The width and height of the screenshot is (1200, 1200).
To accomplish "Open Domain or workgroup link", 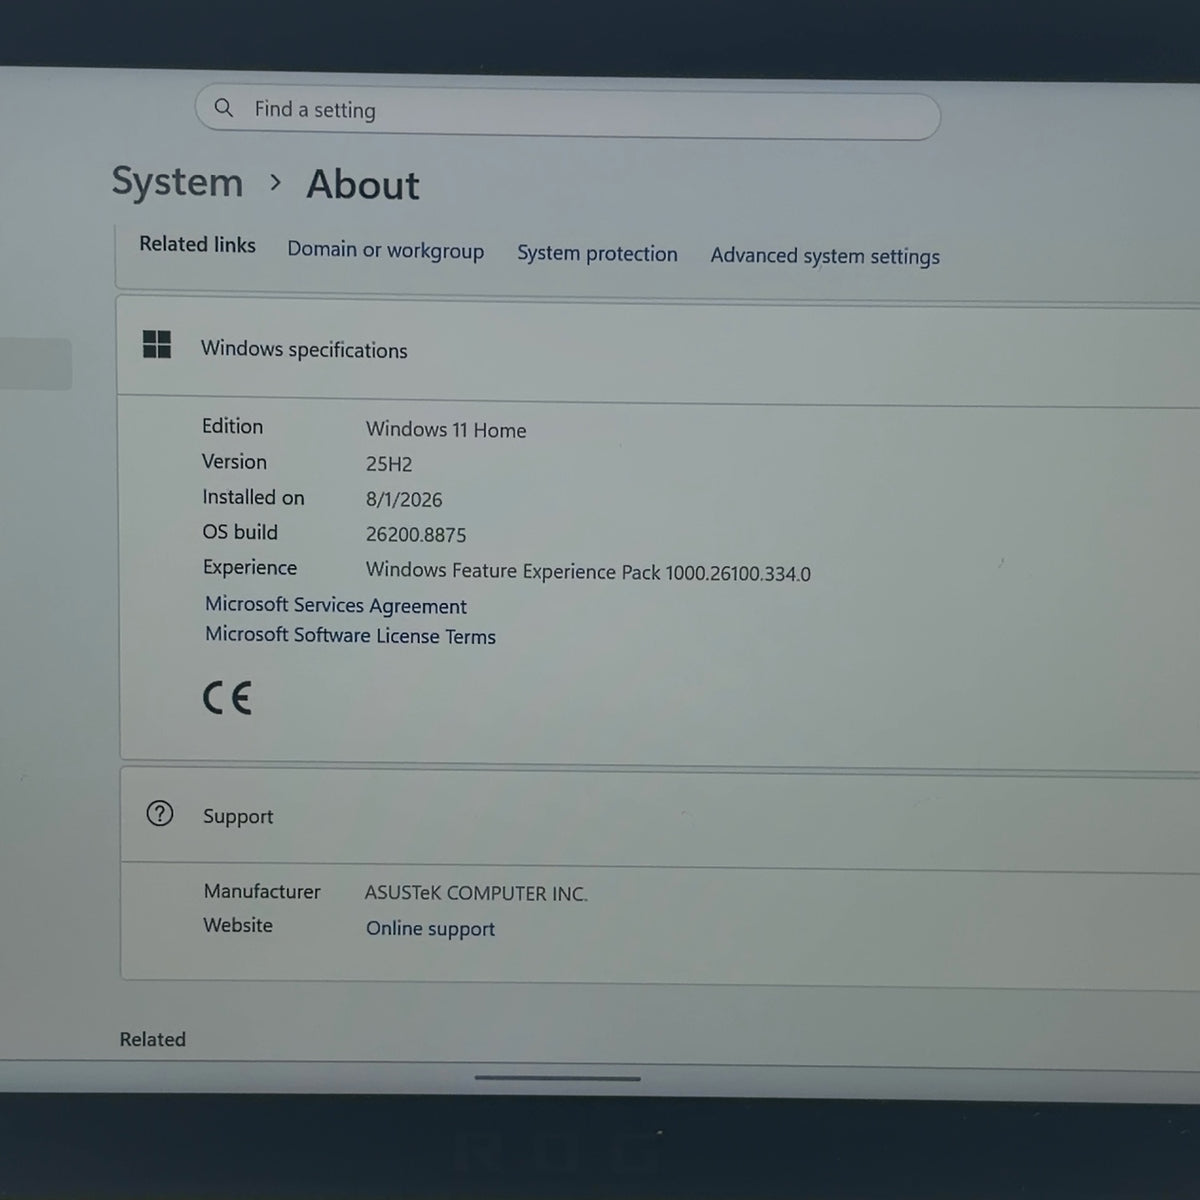I will [385, 250].
